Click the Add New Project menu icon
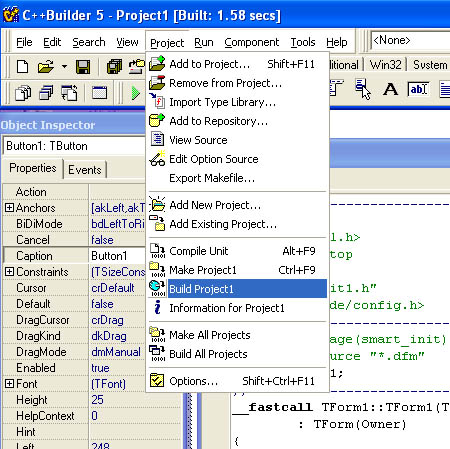Image resolution: width=450 pixels, height=449 pixels. coord(157,204)
